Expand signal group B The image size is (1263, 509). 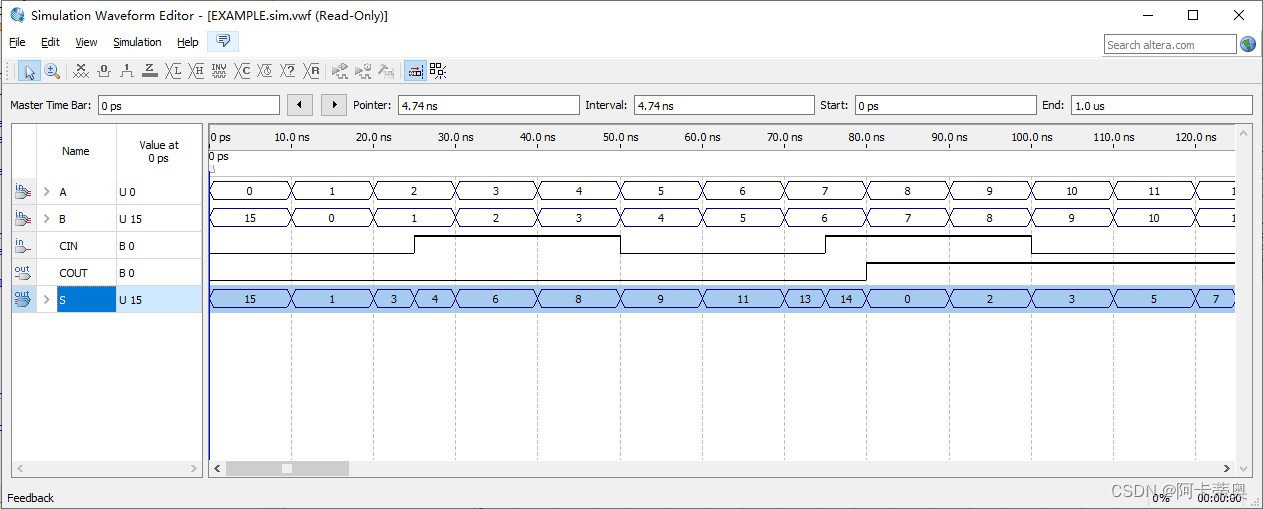pos(46,218)
